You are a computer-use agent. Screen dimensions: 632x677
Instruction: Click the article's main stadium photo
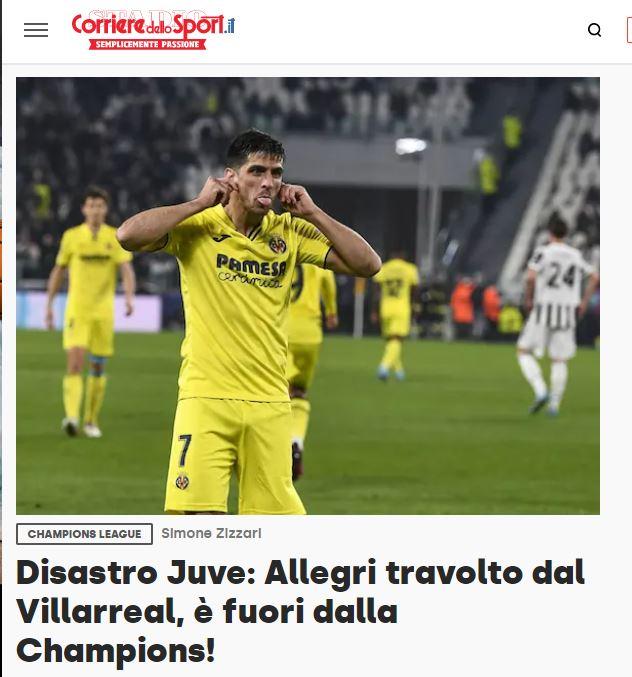pos(308,296)
